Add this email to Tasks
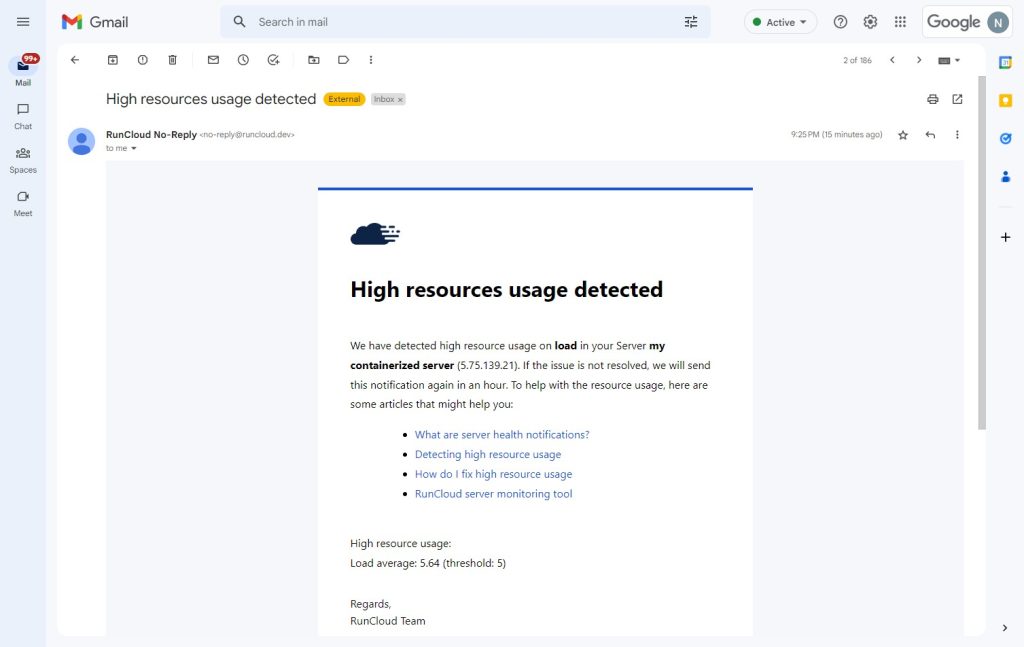This screenshot has height=647, width=1024. 274,60
